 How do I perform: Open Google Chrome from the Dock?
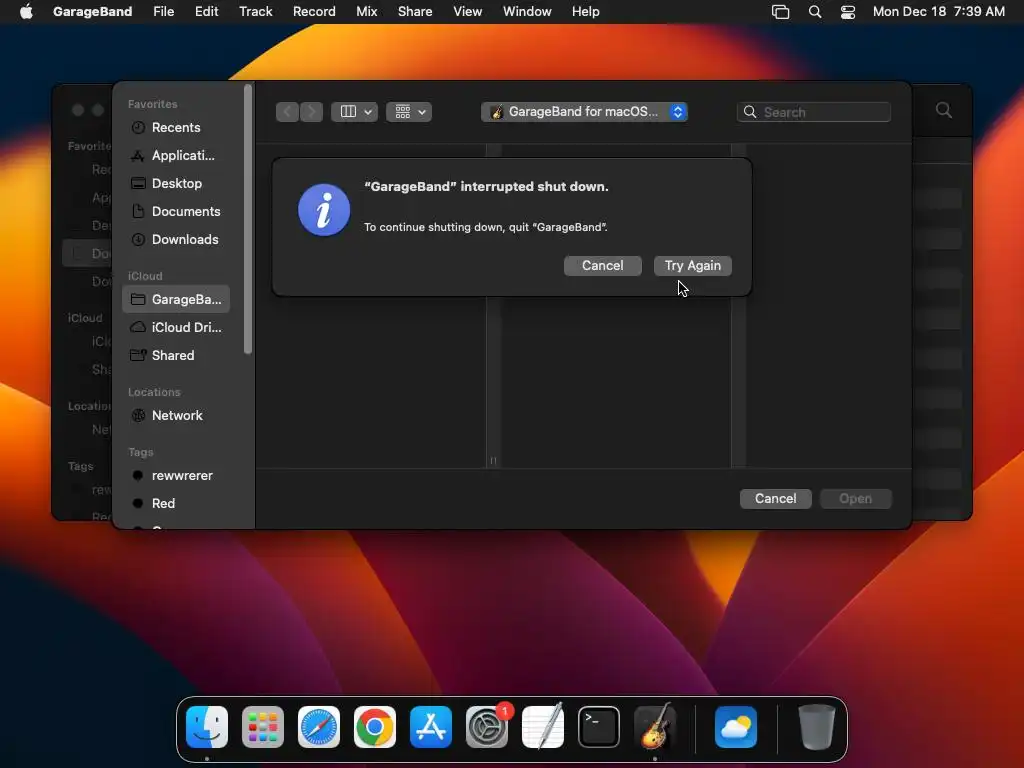(x=375, y=727)
